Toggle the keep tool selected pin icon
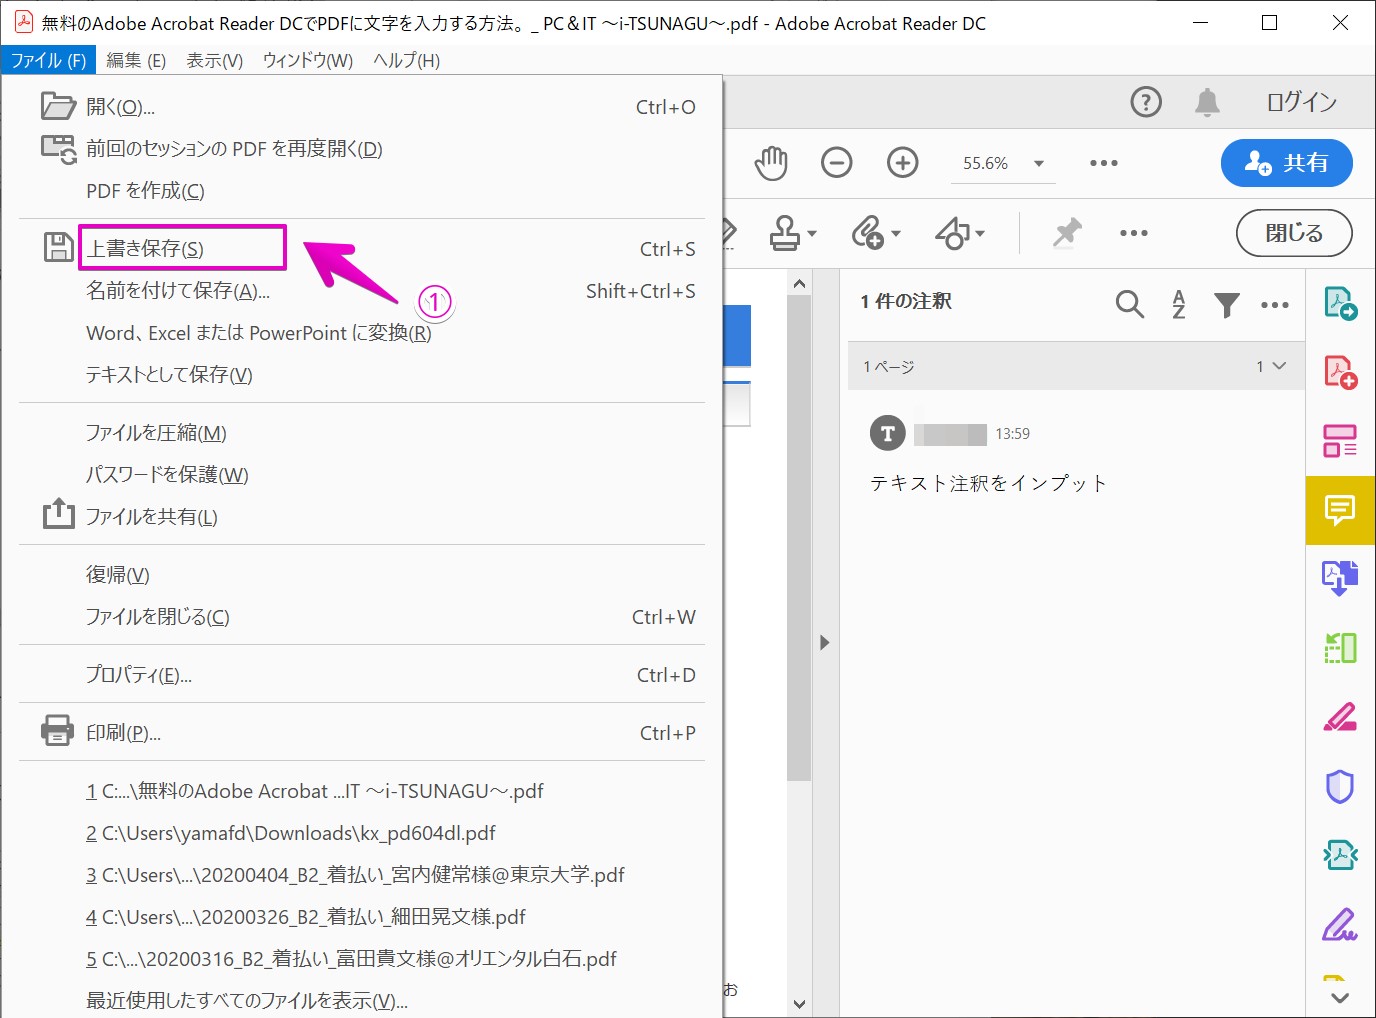The height and width of the screenshot is (1018, 1376). click(x=1067, y=233)
